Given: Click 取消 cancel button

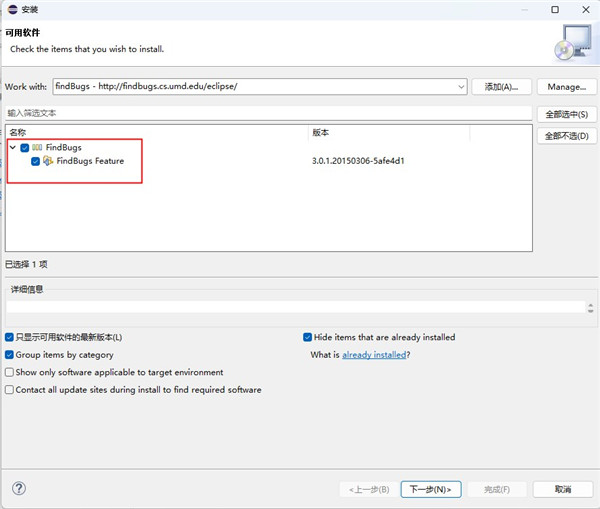Looking at the screenshot, I should coord(563,489).
